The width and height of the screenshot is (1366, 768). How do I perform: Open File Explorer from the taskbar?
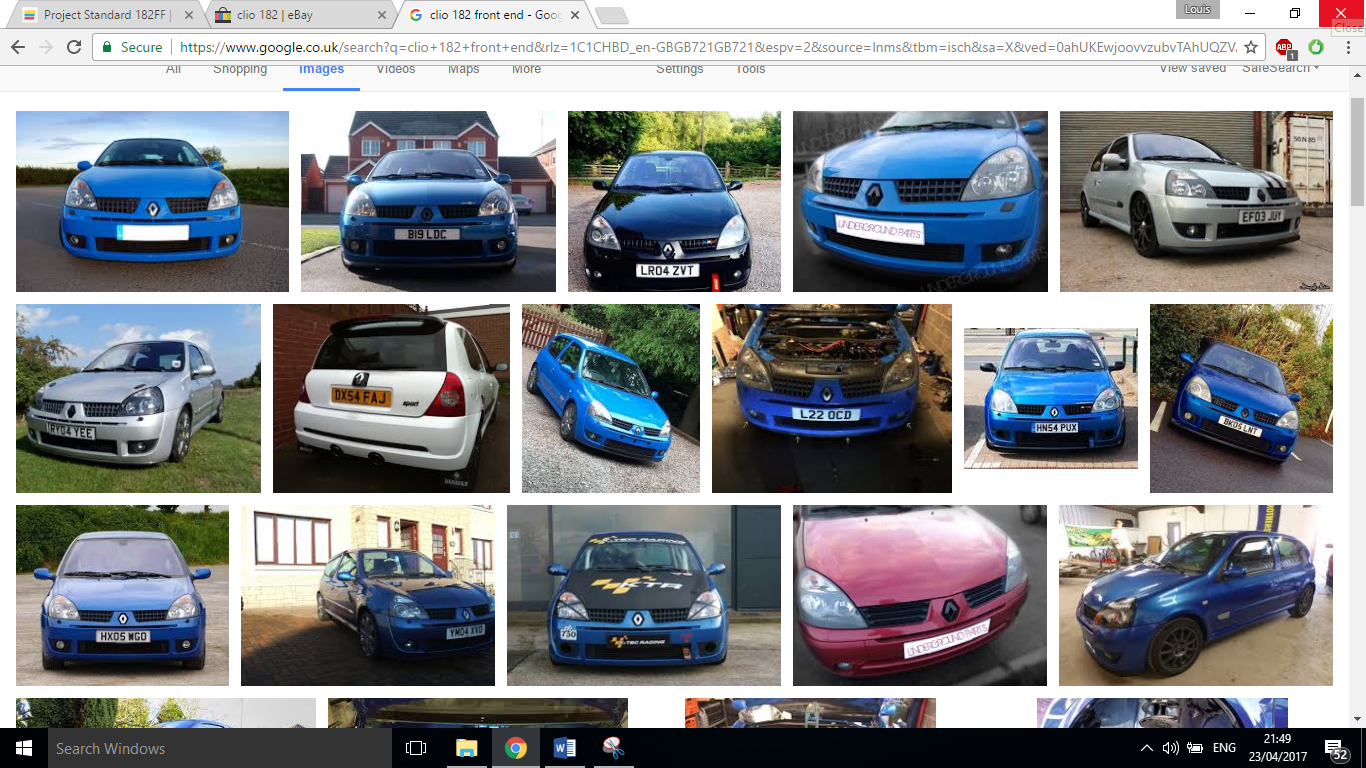[466, 748]
